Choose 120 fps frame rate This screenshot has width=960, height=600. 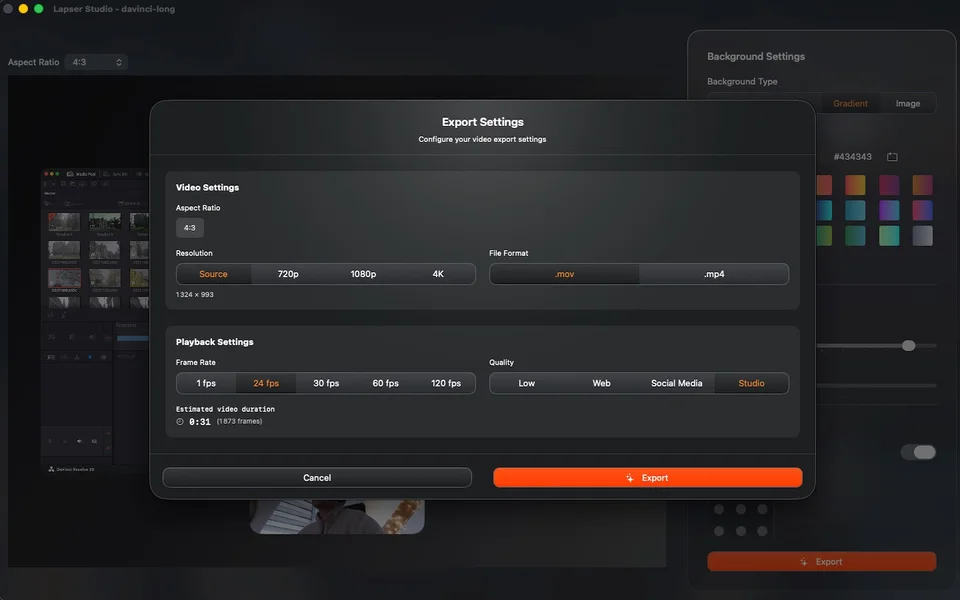pyautogui.click(x=446, y=383)
